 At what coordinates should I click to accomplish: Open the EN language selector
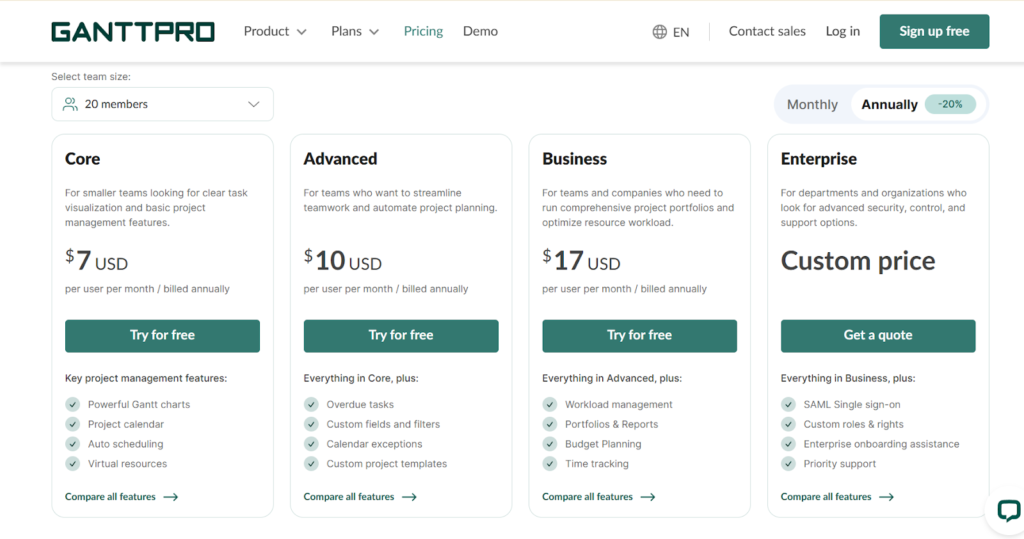coord(671,31)
